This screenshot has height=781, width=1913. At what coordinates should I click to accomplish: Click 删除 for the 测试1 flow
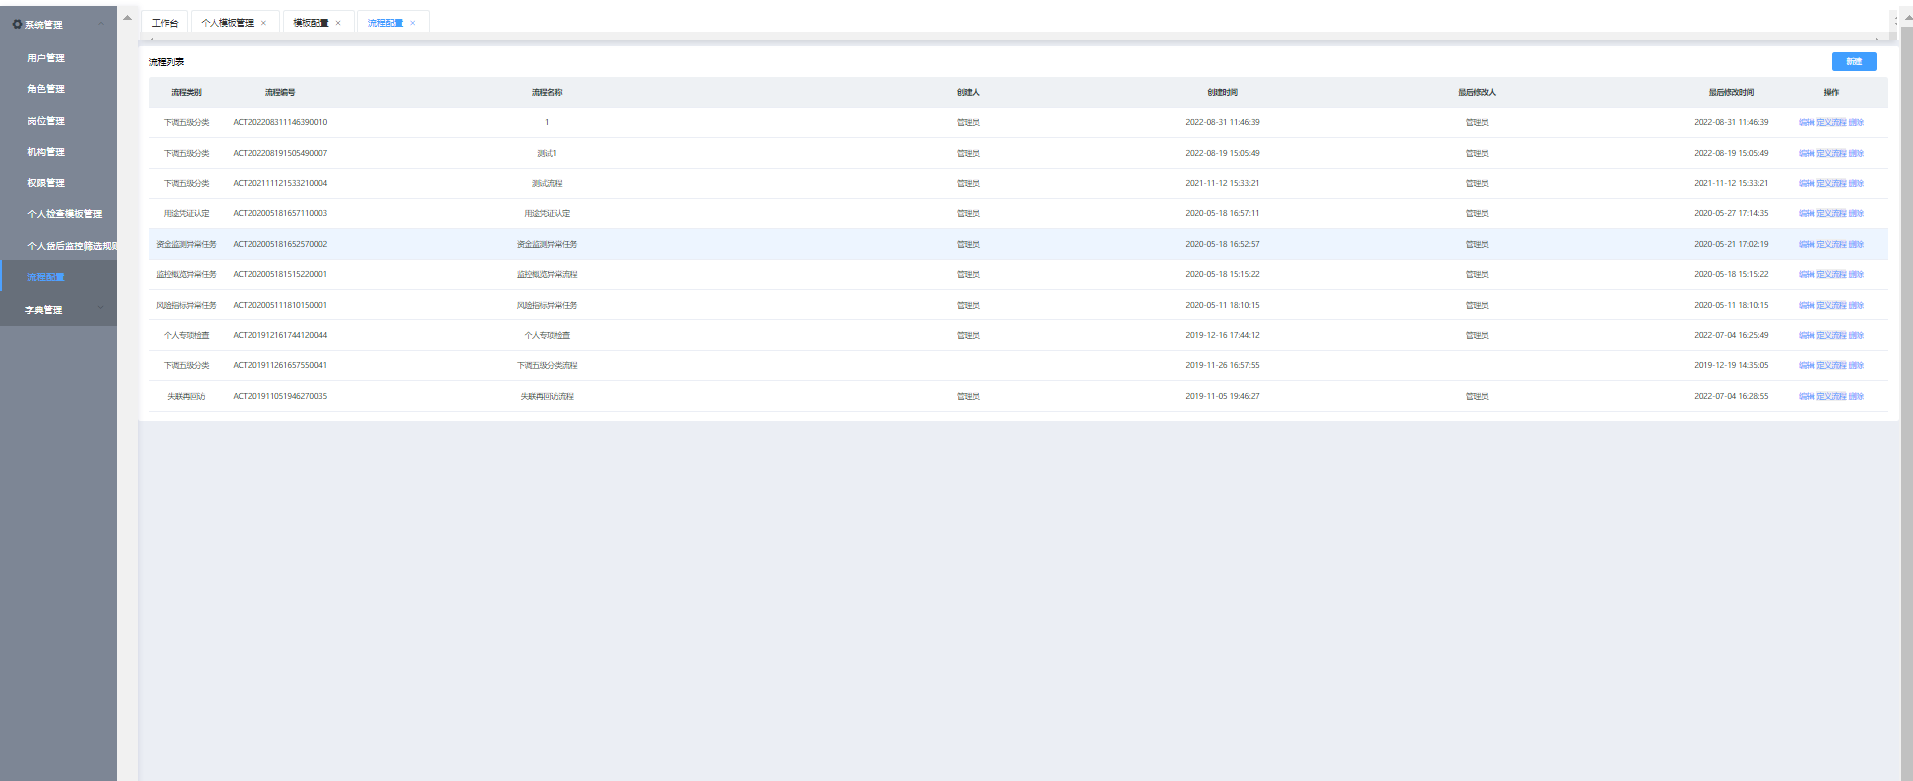click(1856, 153)
